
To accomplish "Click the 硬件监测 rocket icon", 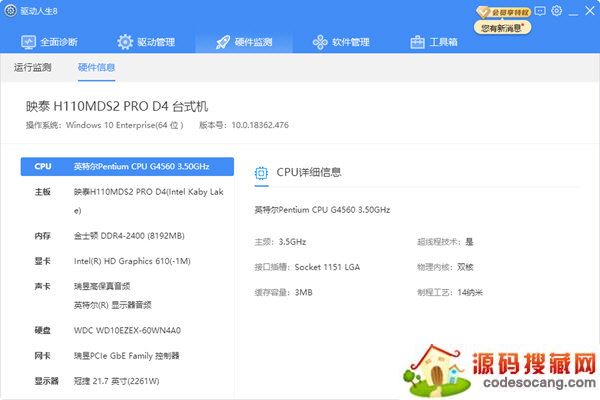I will click(223, 42).
